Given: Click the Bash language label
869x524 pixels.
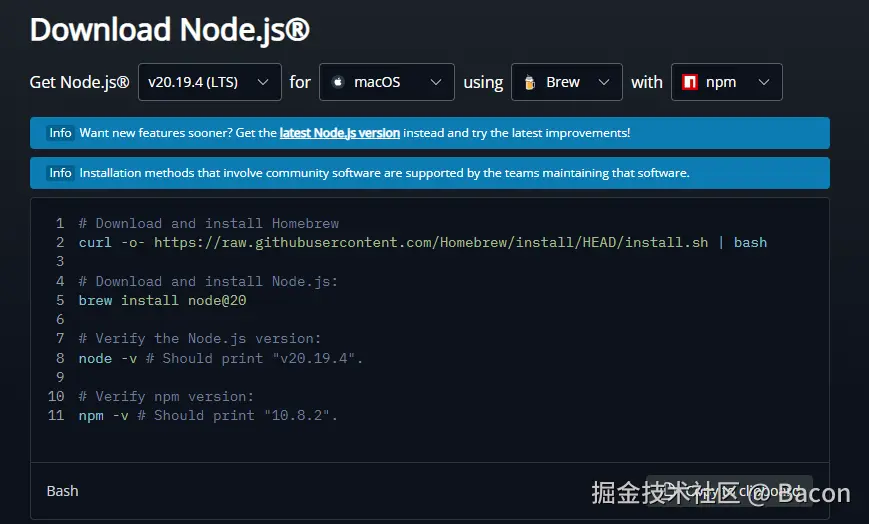Looking at the screenshot, I should click(x=63, y=491).
